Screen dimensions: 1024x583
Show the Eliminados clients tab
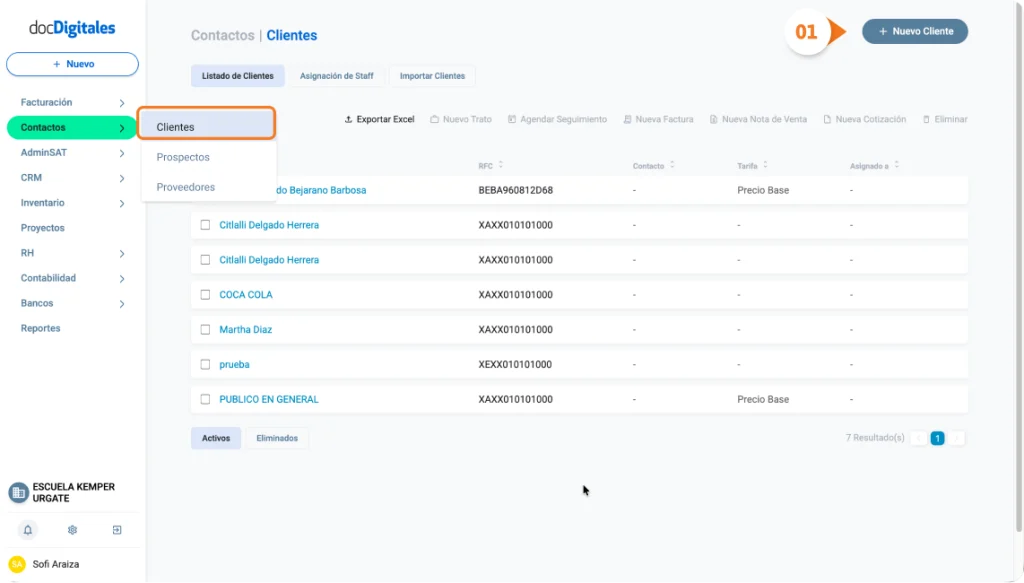coord(277,438)
